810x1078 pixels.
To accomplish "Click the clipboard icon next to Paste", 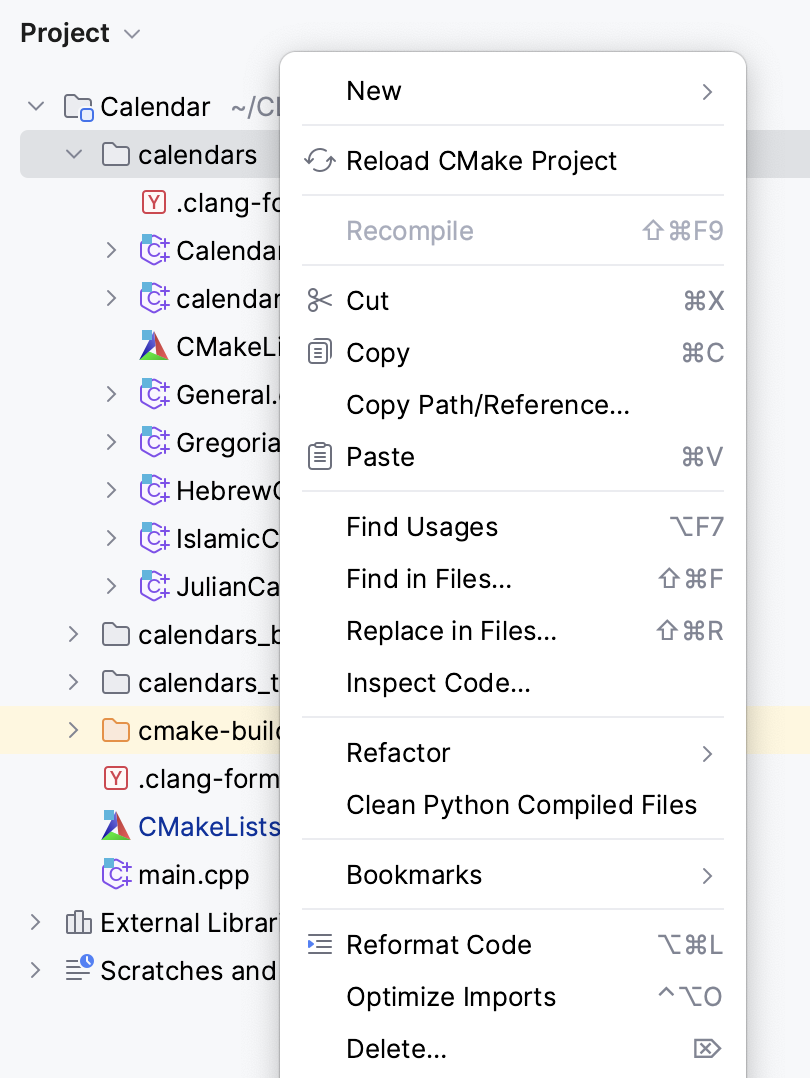I will click(x=319, y=455).
